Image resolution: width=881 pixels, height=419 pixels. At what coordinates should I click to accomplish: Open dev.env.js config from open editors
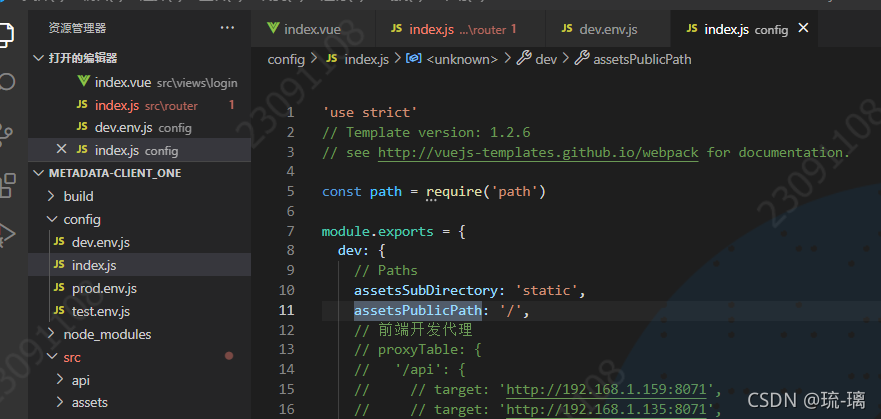click(139, 127)
